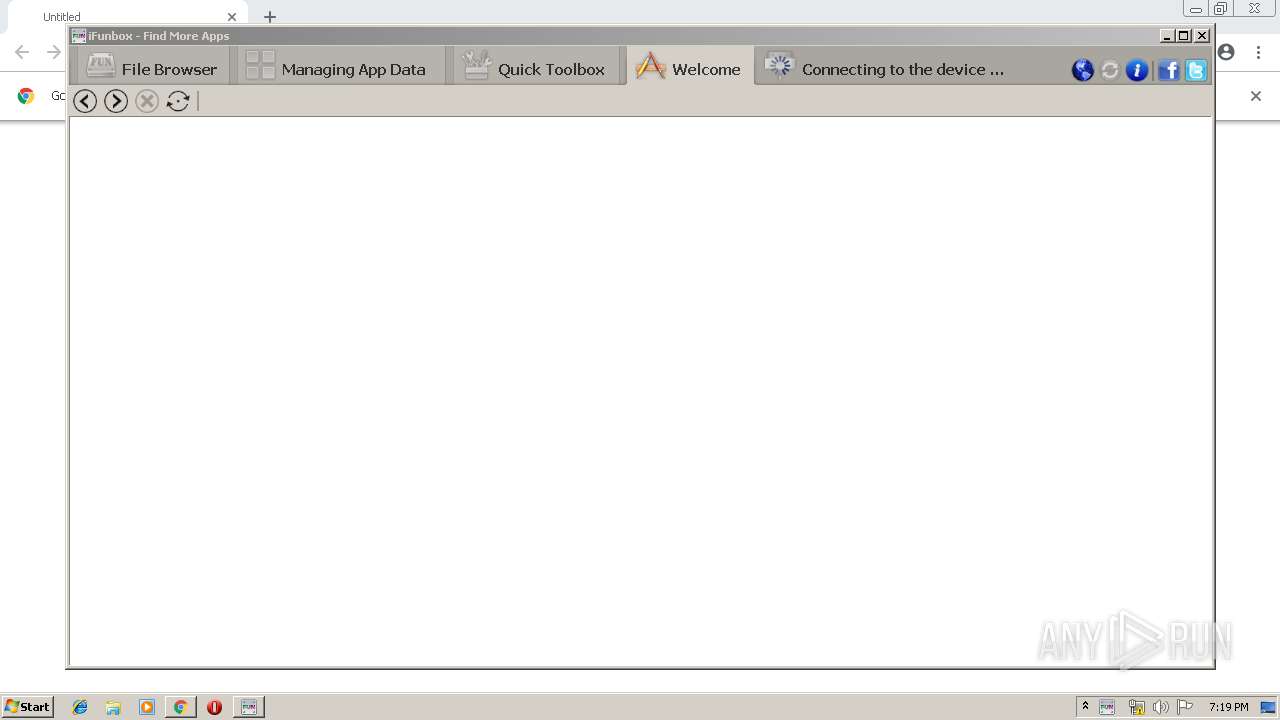Click the network tray icon
Screen dimensions: 1280x720
click(x=1136, y=707)
